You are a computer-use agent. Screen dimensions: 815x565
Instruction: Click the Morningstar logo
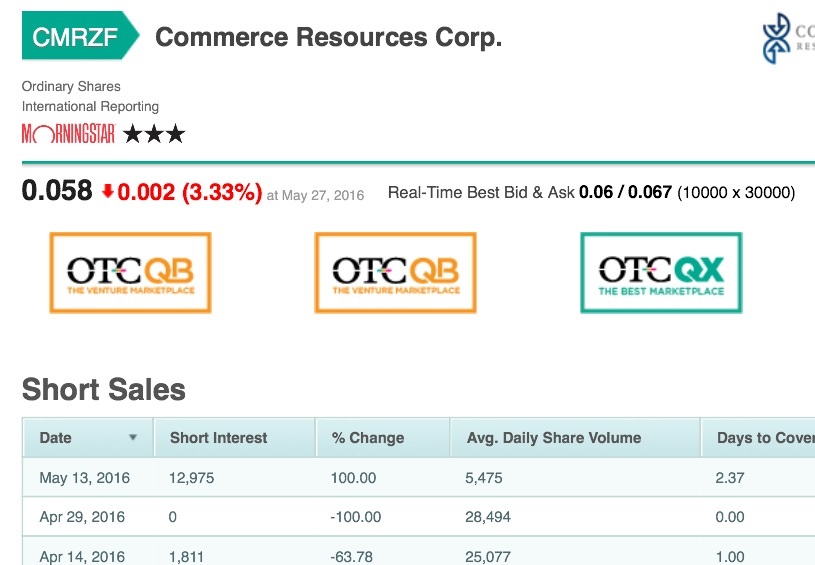(x=69, y=134)
